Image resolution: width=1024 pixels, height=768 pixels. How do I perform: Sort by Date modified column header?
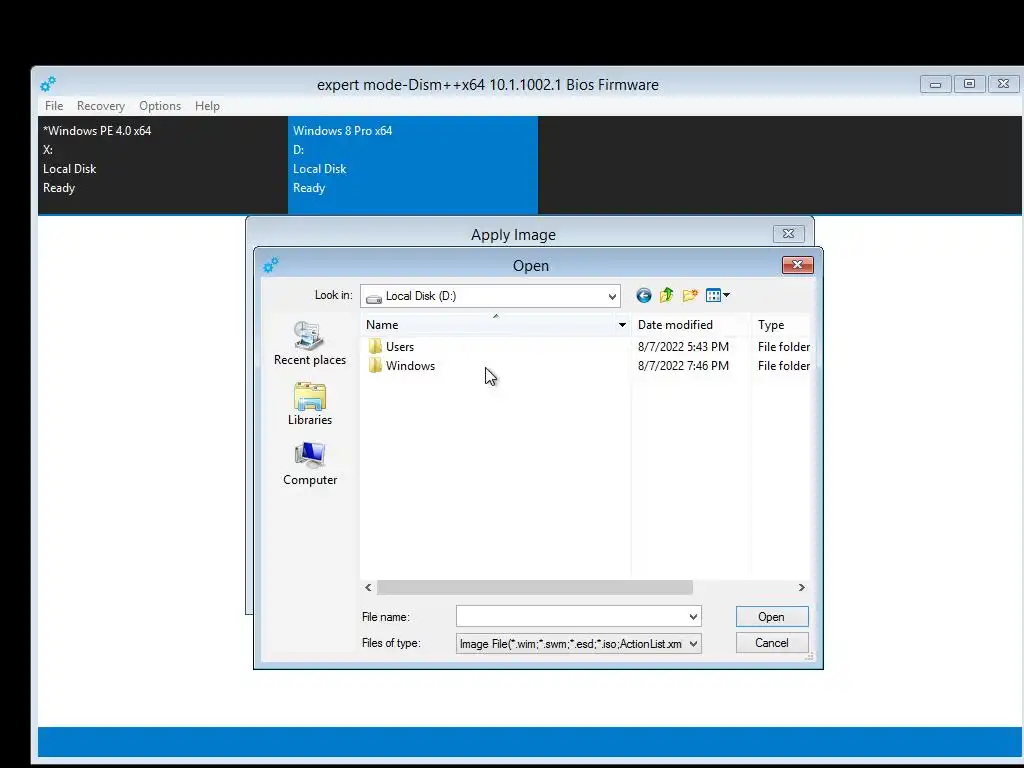point(690,325)
